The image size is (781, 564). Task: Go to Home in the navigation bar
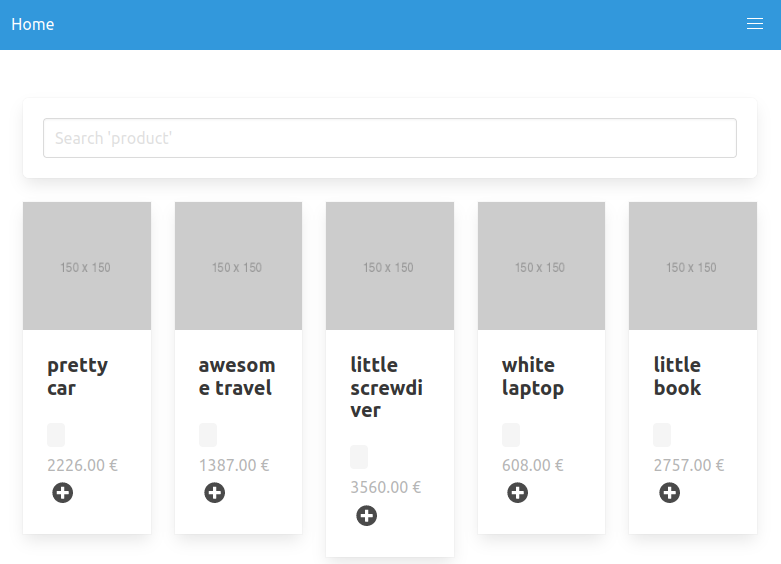[x=33, y=24]
